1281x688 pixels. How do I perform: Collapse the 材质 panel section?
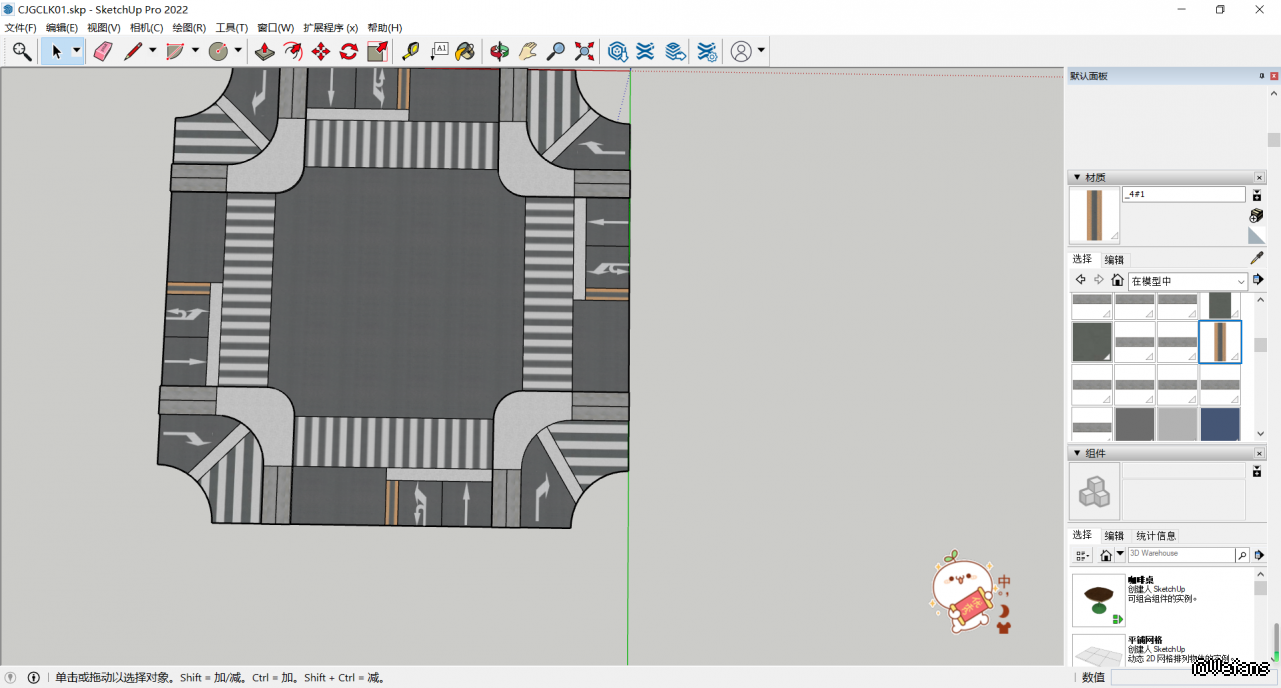click(1075, 177)
